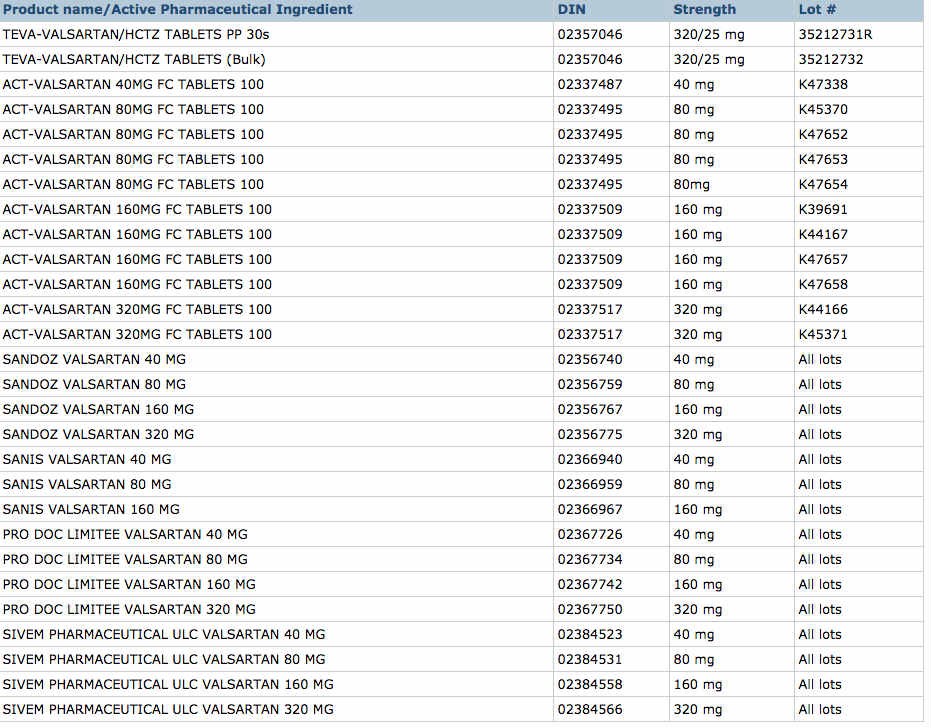This screenshot has height=728, width=931.
Task: Select 'SANIS VALSARTAN 160 MG' product name
Action: 91,509
